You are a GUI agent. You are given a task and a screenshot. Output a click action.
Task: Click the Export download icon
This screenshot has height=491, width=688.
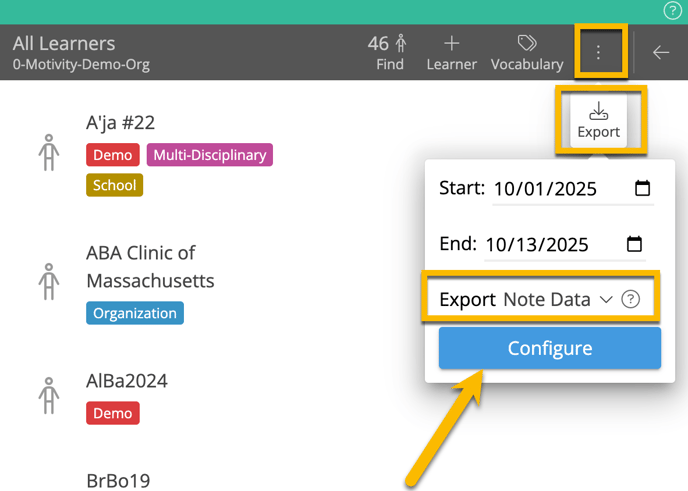pyautogui.click(x=598, y=119)
